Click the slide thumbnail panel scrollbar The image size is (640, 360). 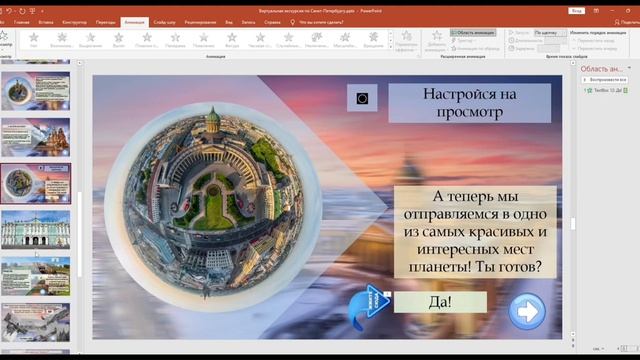tap(80, 235)
